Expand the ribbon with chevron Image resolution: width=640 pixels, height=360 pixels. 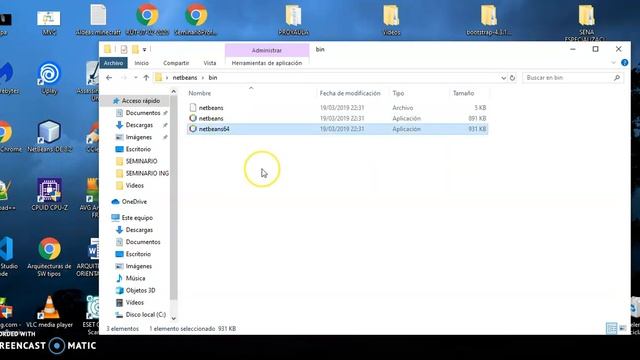point(613,63)
